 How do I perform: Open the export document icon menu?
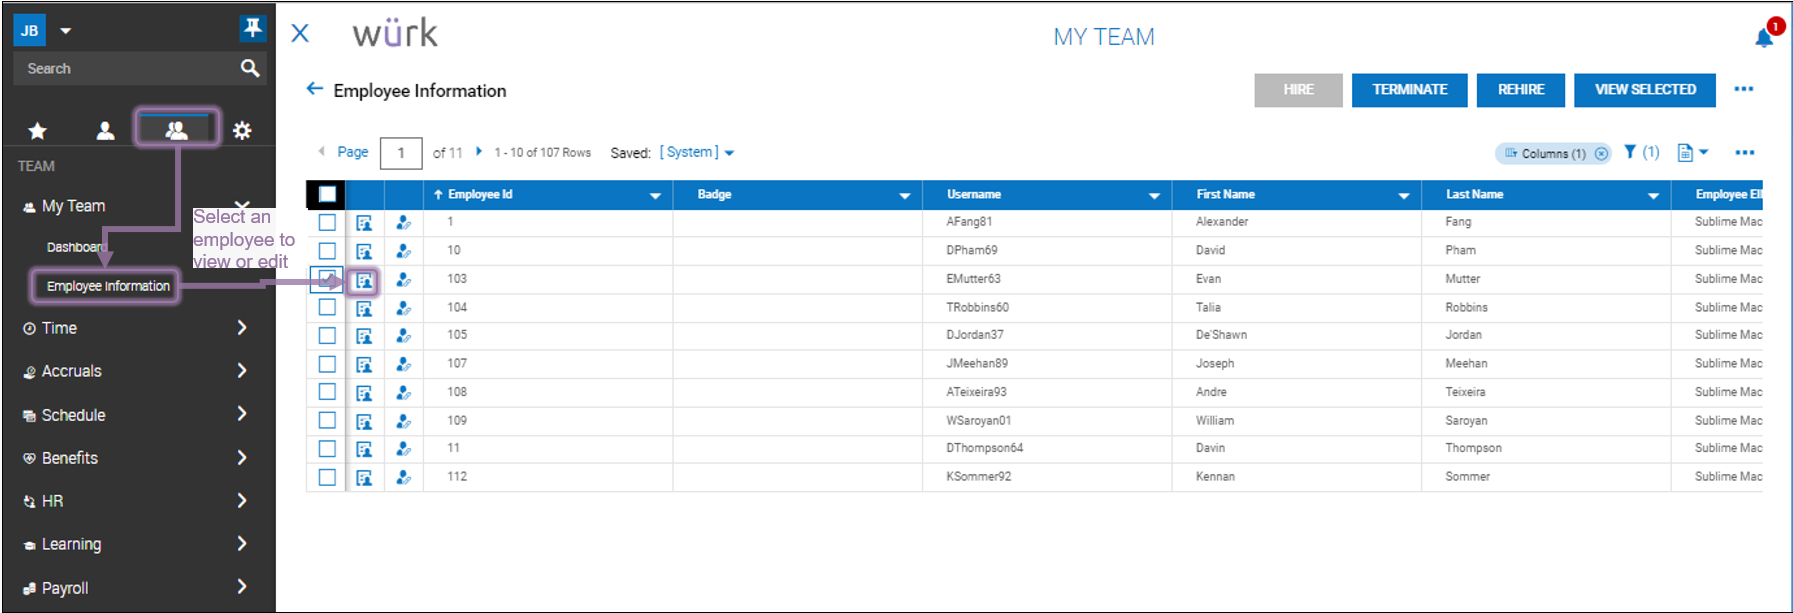[1692, 152]
